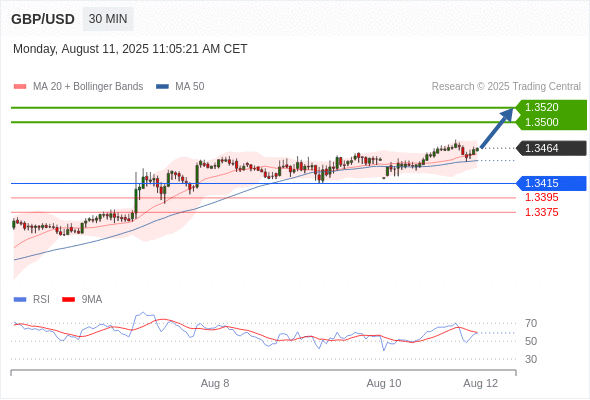Click the blue upward trend arrow
Image resolution: width=590 pixels, height=400 pixels.
click(x=497, y=128)
